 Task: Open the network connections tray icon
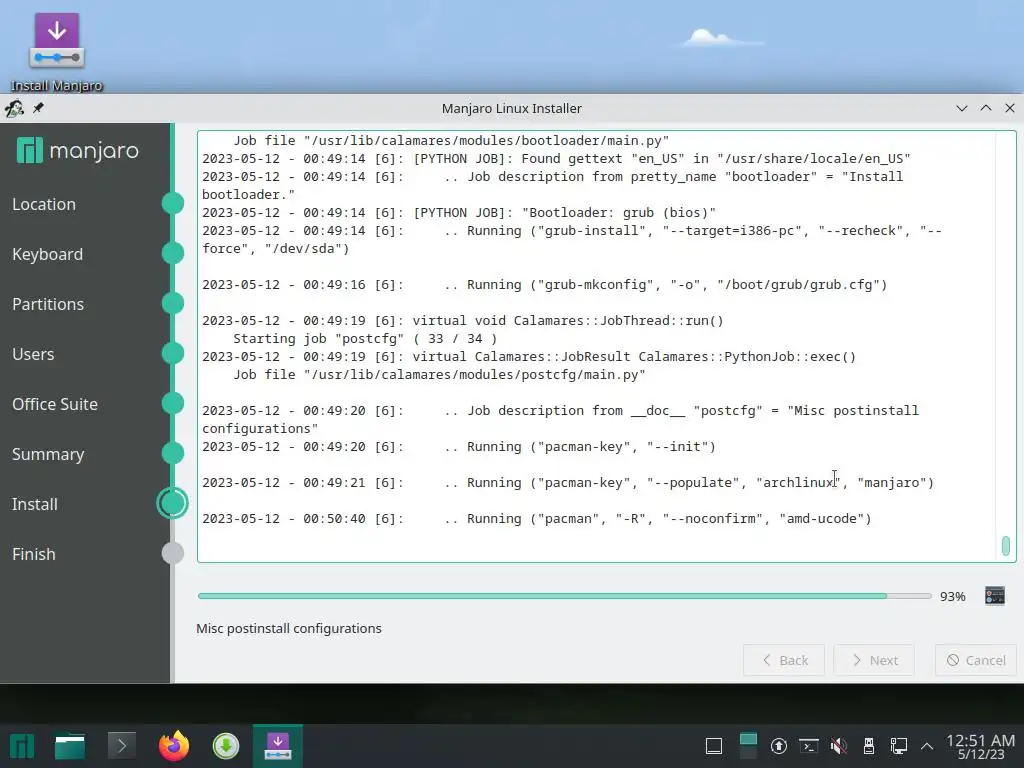[x=899, y=746]
